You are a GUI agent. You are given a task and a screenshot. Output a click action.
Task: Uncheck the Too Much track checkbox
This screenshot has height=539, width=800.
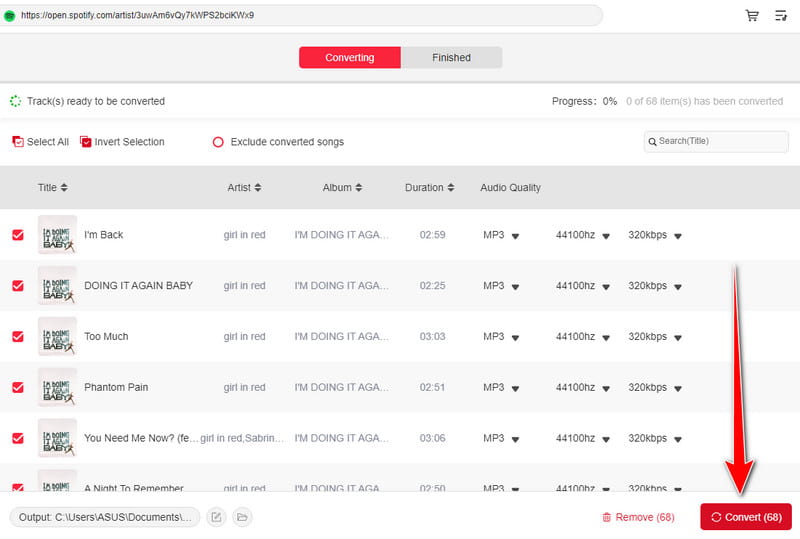18,337
